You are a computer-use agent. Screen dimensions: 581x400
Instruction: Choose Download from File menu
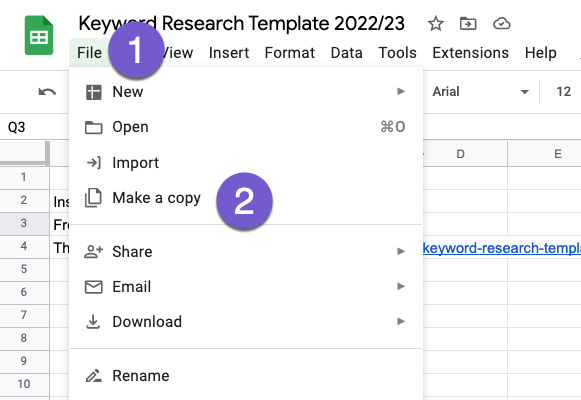click(x=246, y=321)
